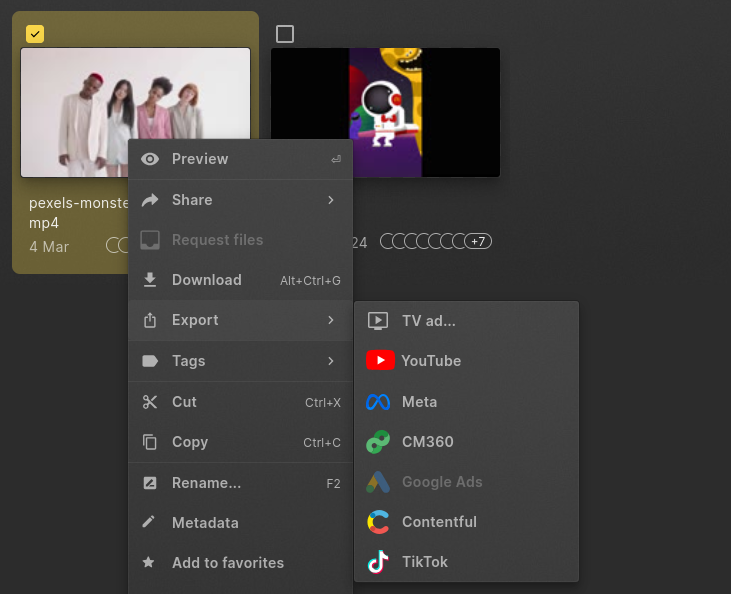
Task: Click the Rename pencil-box icon
Action: click(150, 483)
